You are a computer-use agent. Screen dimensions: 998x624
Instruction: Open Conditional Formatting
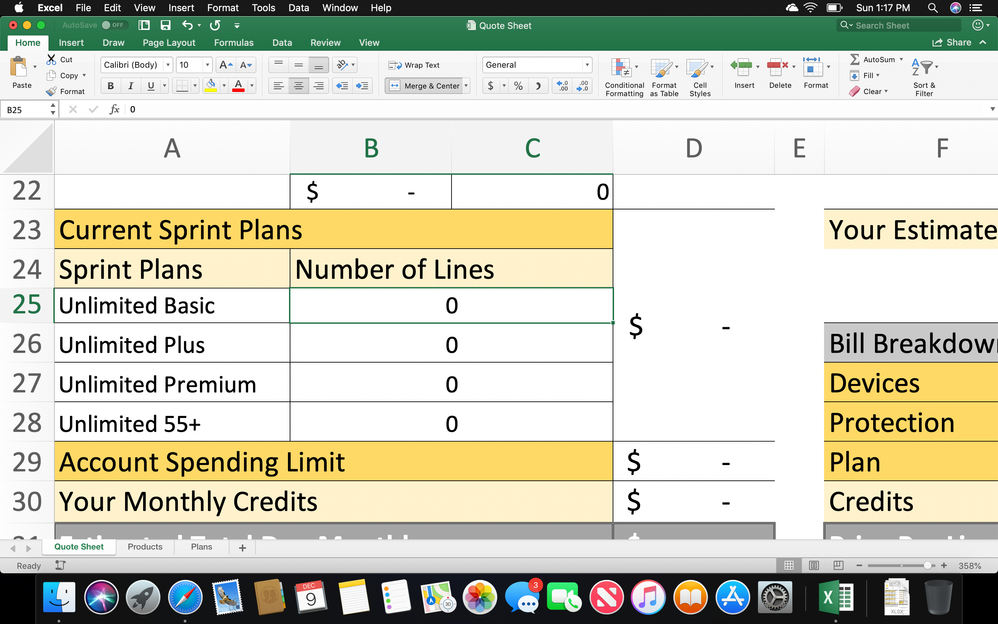click(624, 77)
